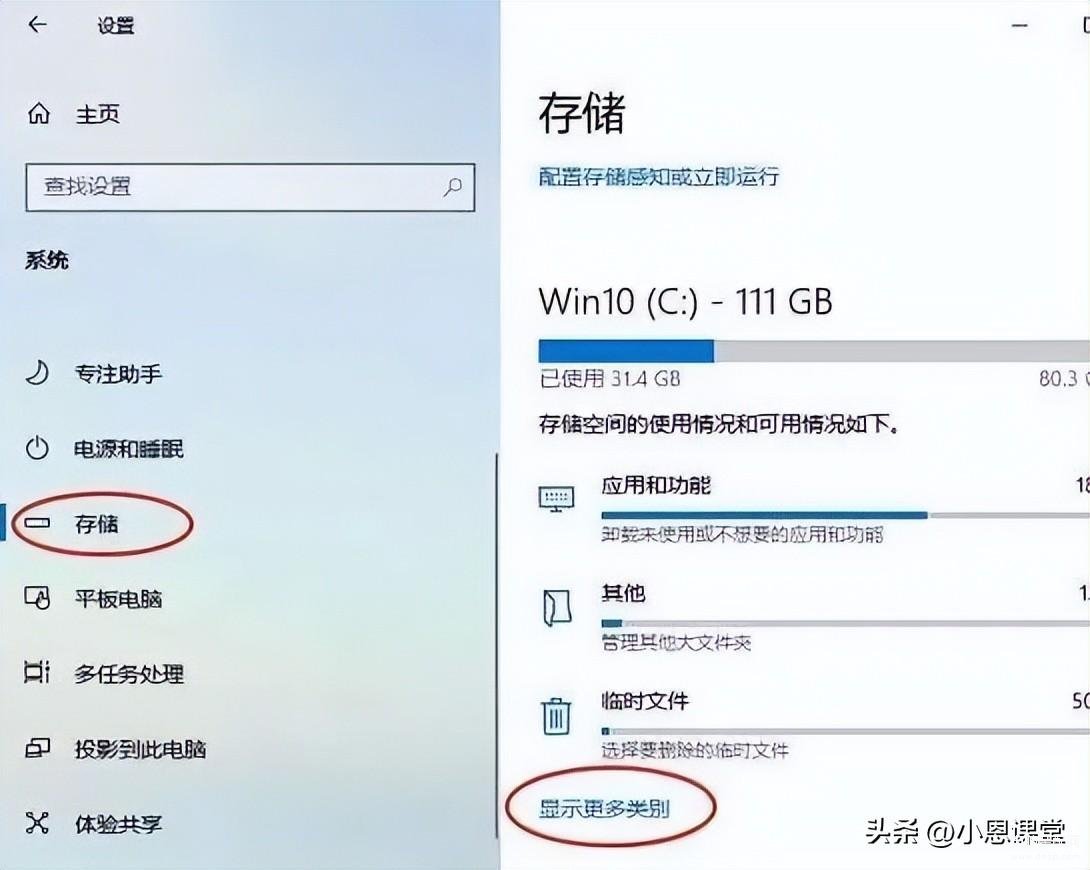Click the search magnifier icon
Image resolution: width=1090 pixels, height=870 pixels.
453,186
